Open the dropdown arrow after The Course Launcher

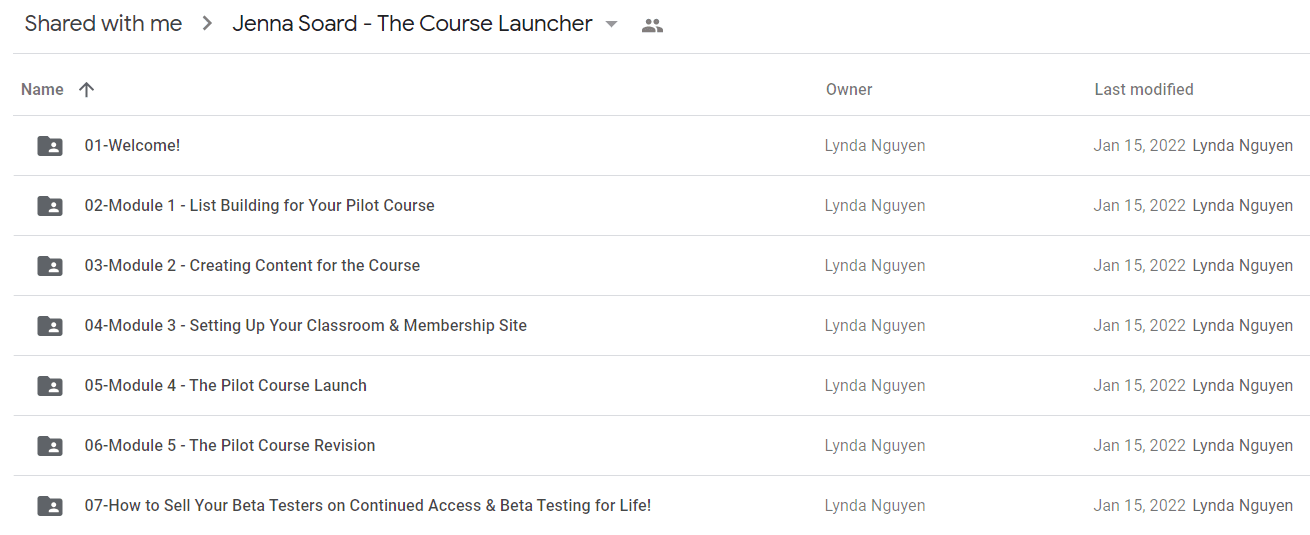tap(612, 25)
